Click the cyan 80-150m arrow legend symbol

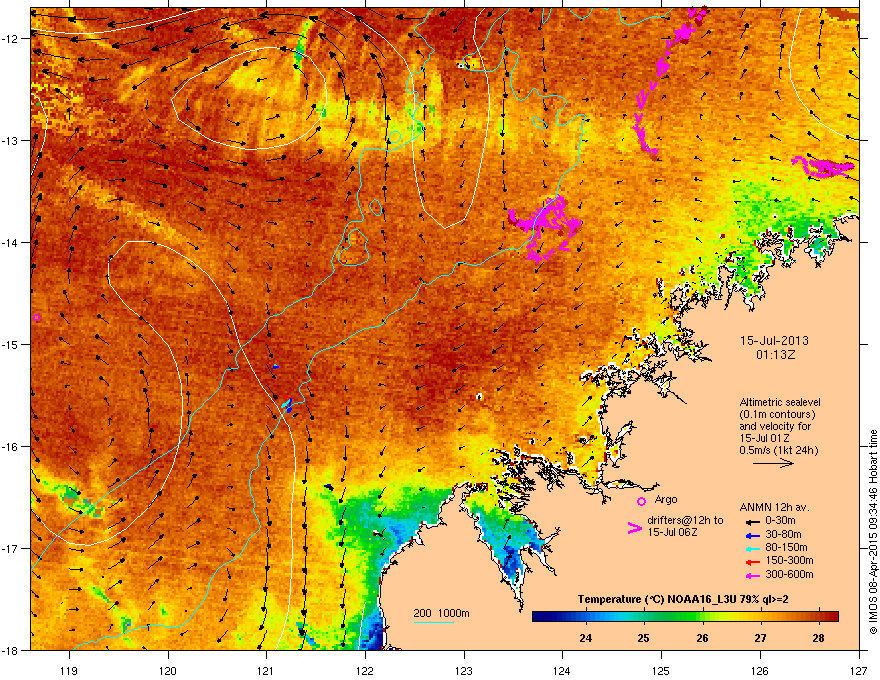coord(752,548)
